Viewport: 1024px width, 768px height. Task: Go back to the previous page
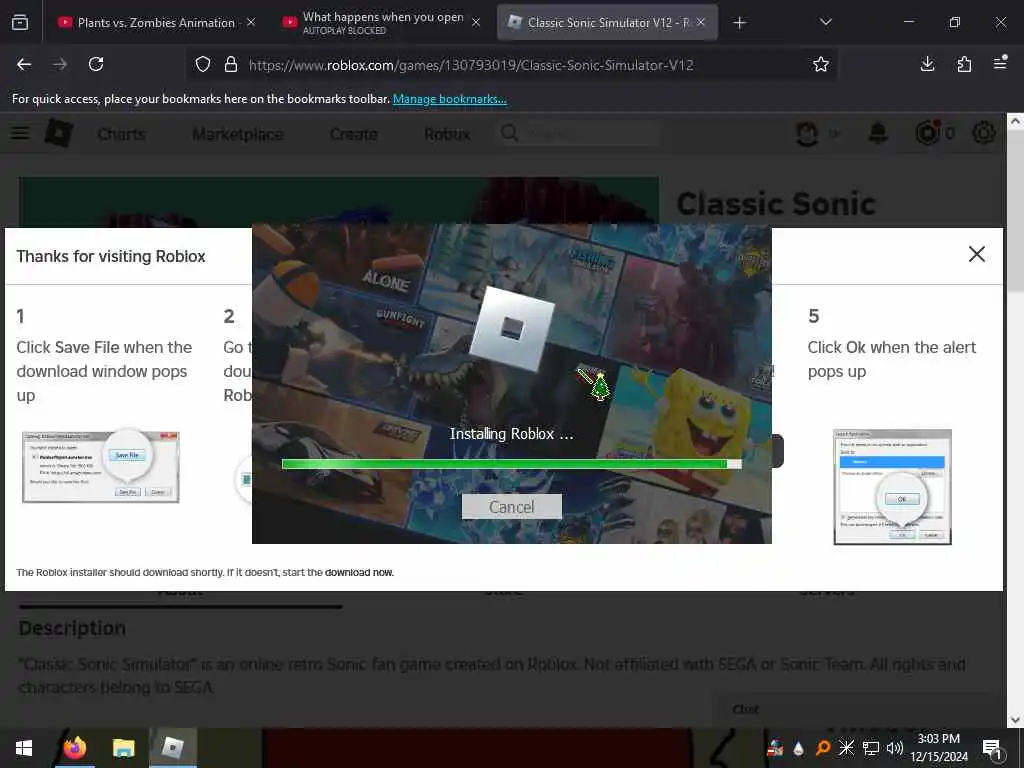click(x=24, y=64)
